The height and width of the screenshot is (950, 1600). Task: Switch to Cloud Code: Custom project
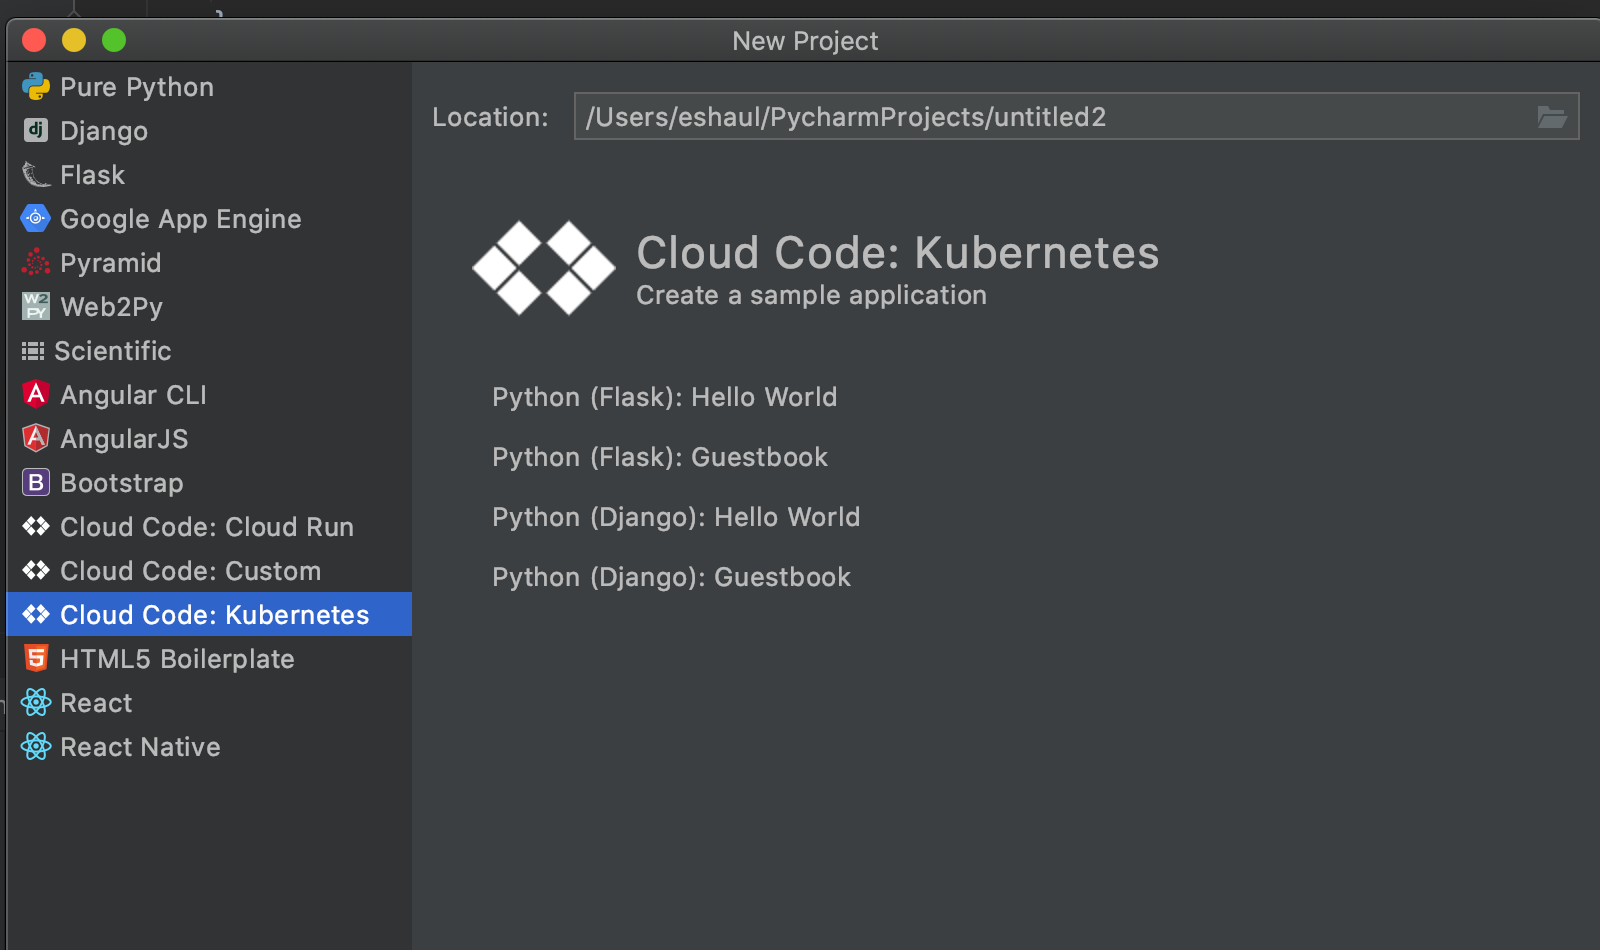pos(190,571)
